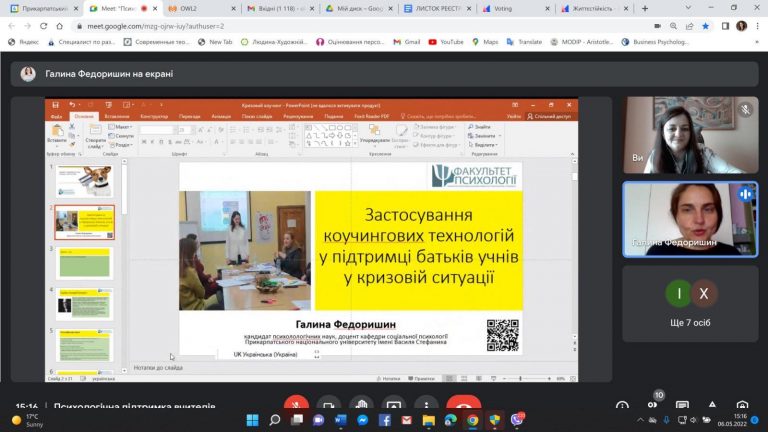Click the Viber icon in taskbar
The width and height of the screenshot is (768, 432).
[x=517, y=421]
